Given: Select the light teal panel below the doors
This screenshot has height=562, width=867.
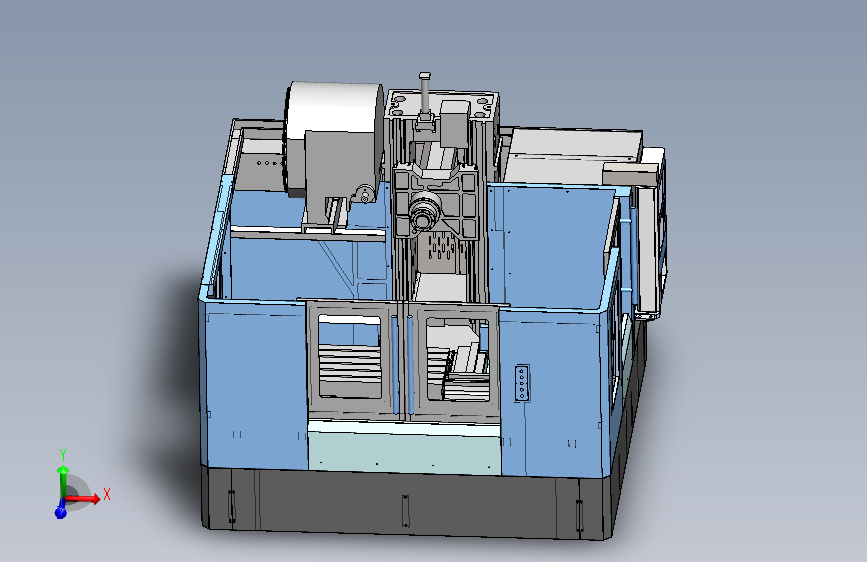Looking at the screenshot, I should coord(404,452).
